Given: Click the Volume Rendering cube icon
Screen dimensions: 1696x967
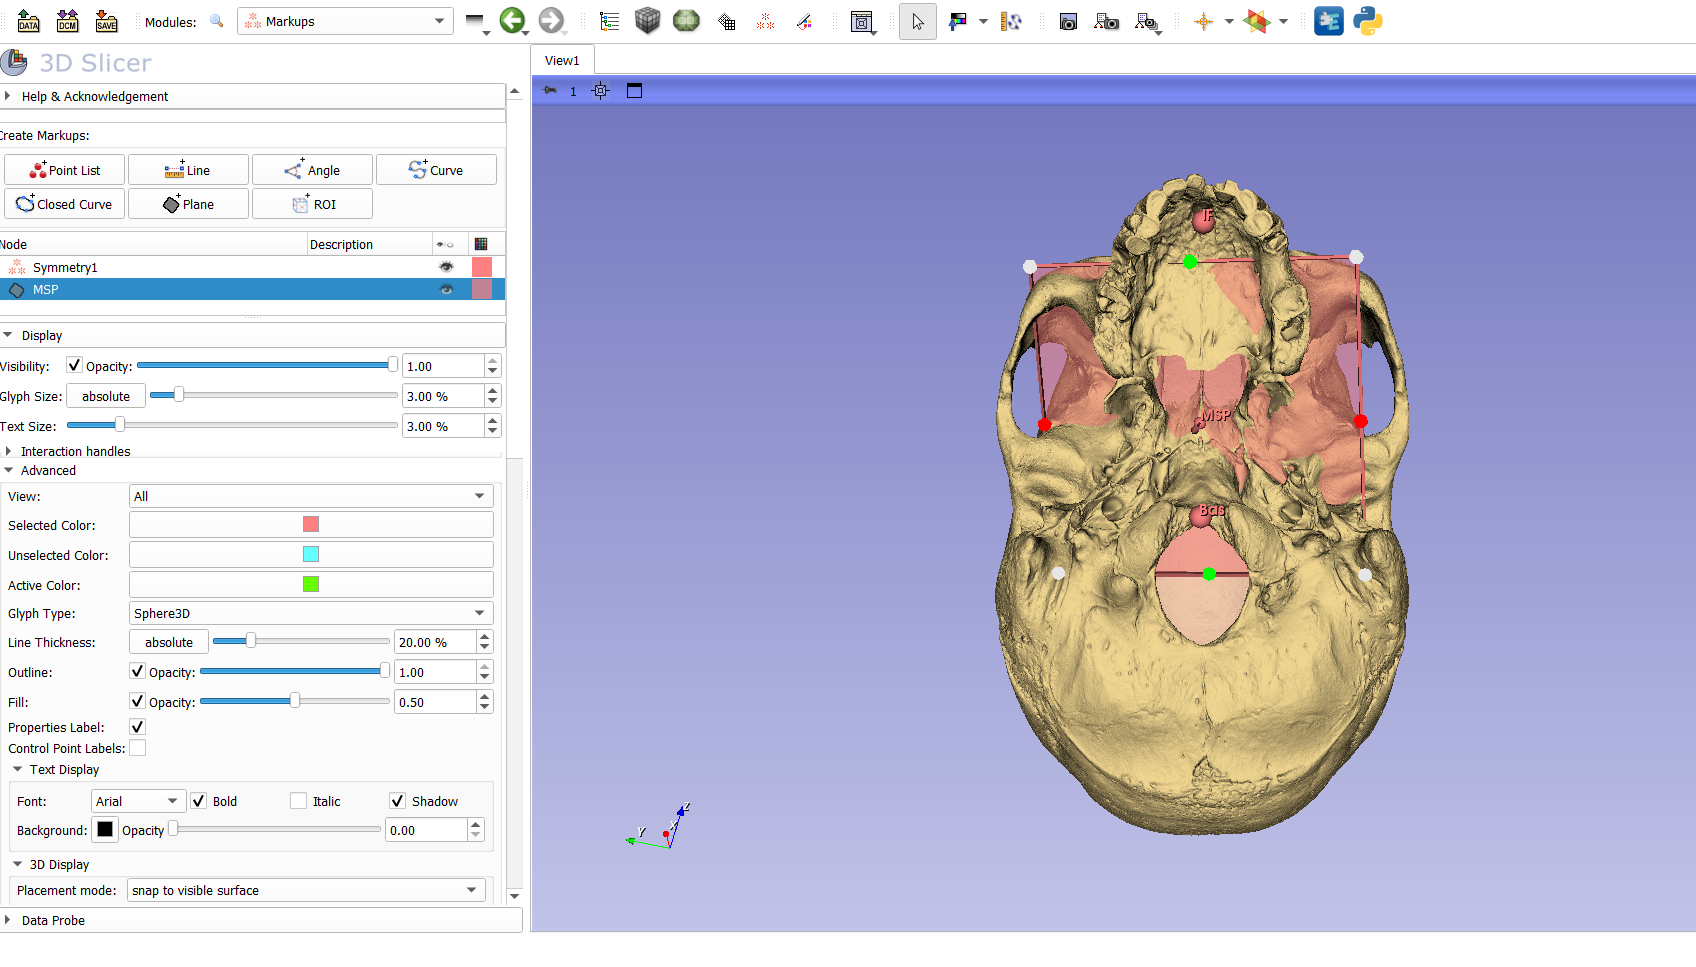Looking at the screenshot, I should pyautogui.click(x=647, y=21).
